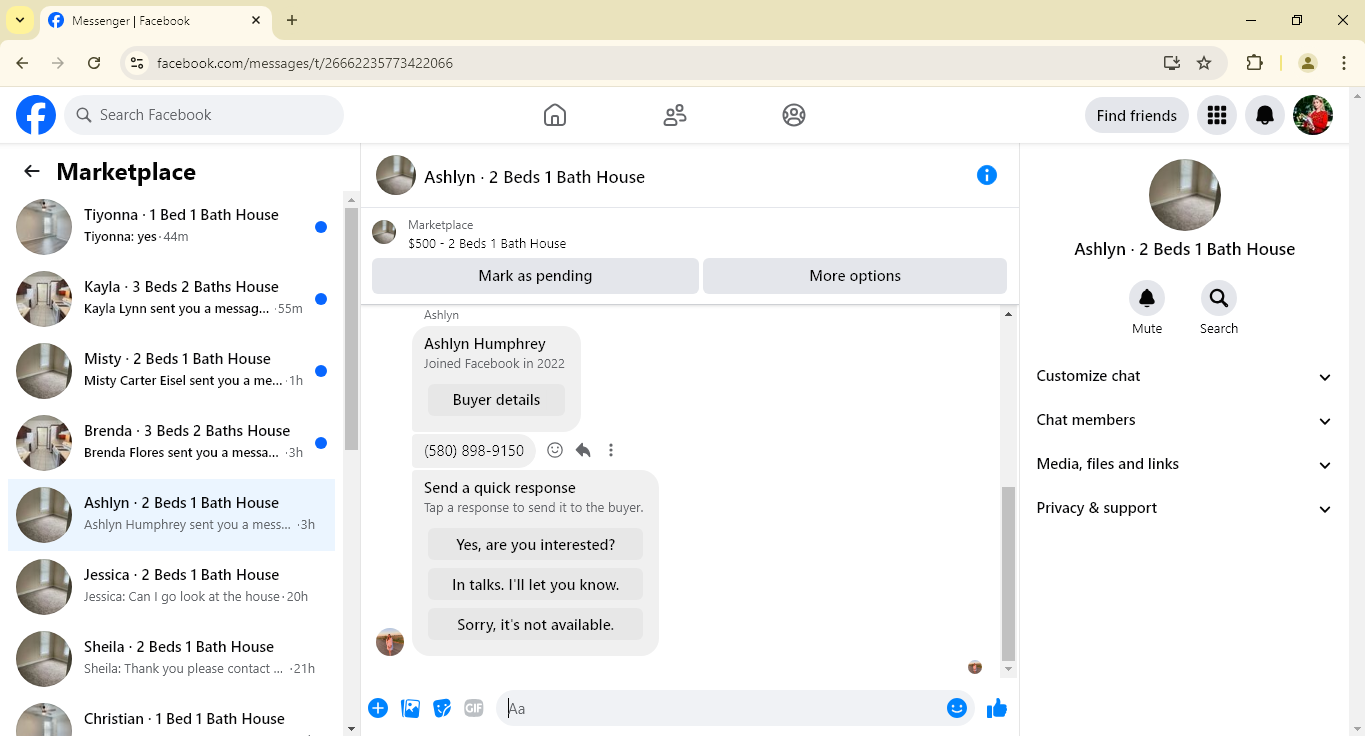1365x736 pixels.
Task: Open Ashlyn's large profile picture in side panel
Action: pyautogui.click(x=1185, y=195)
